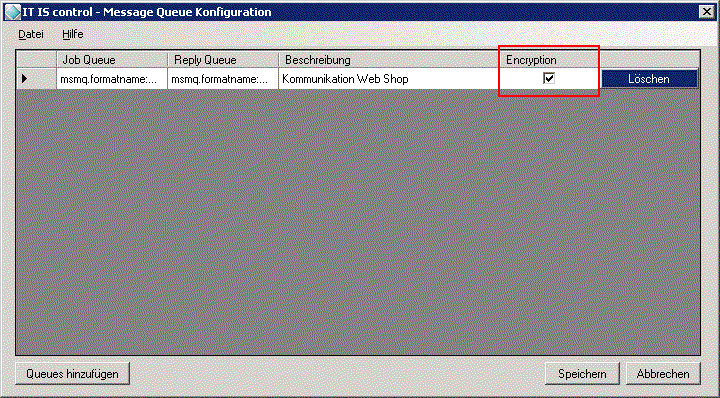Viewport: 720px width, 398px height.
Task: Save configuration with Speichern
Action: point(582,374)
